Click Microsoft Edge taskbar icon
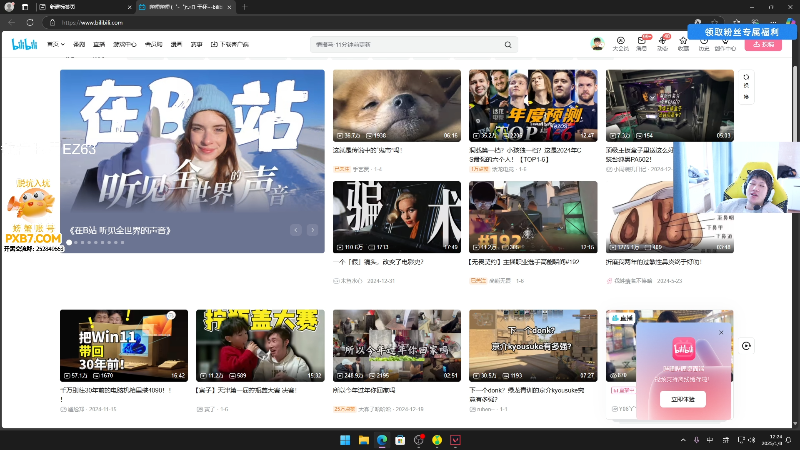 coord(382,440)
